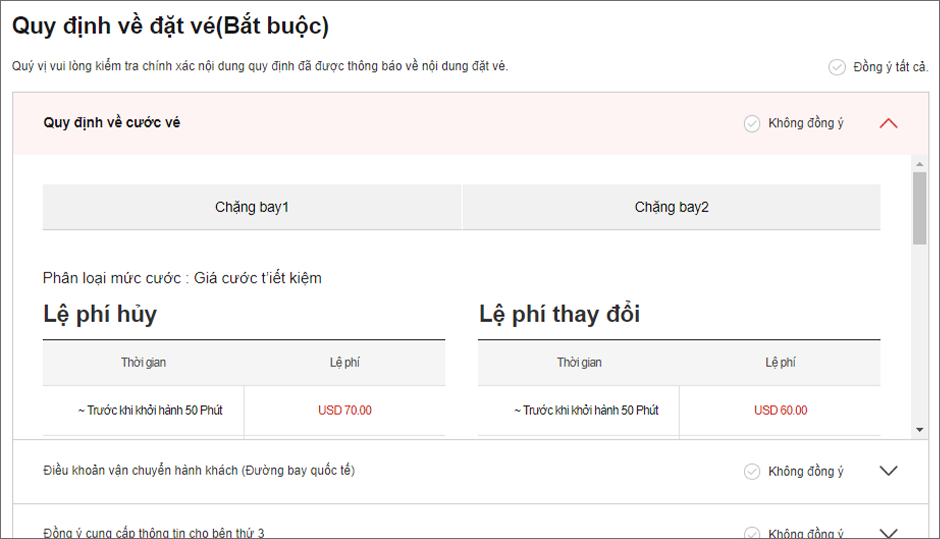Click the scroll down arrow of fare panel
The width and height of the screenshot is (940, 539).
coord(920,429)
